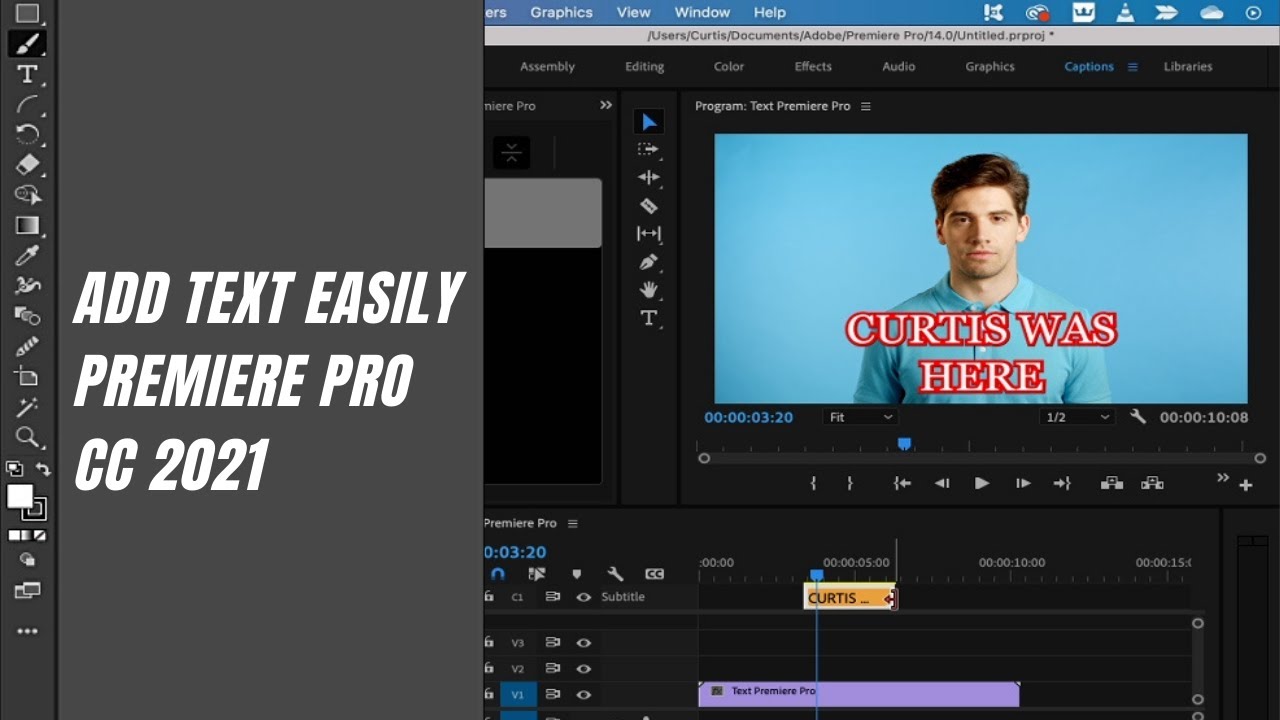Select the Track Select Forward tool
The width and height of the screenshot is (1280, 720).
[x=649, y=150]
